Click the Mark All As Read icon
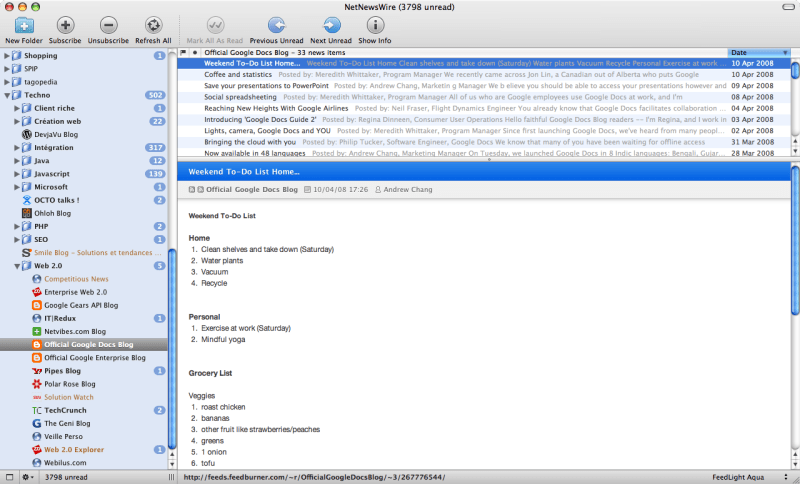This screenshot has height=484, width=800. (x=215, y=24)
